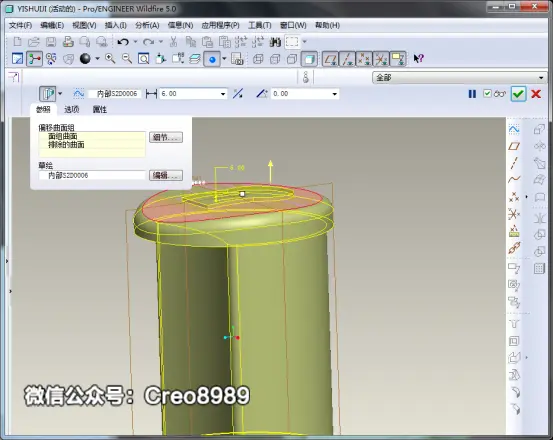The image size is (554, 440).
Task: Toggle datum axes display
Action: pyautogui.click(x=347, y=59)
